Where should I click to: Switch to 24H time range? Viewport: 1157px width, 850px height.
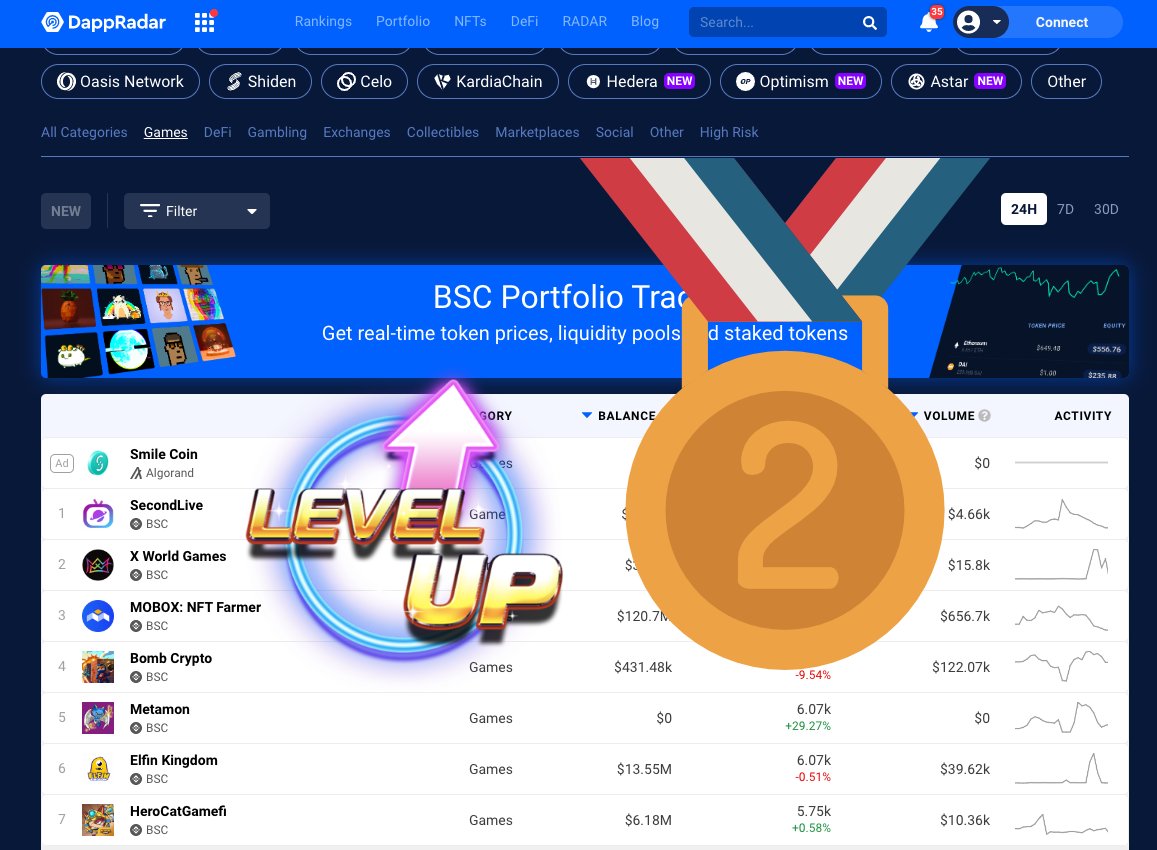(x=1023, y=209)
